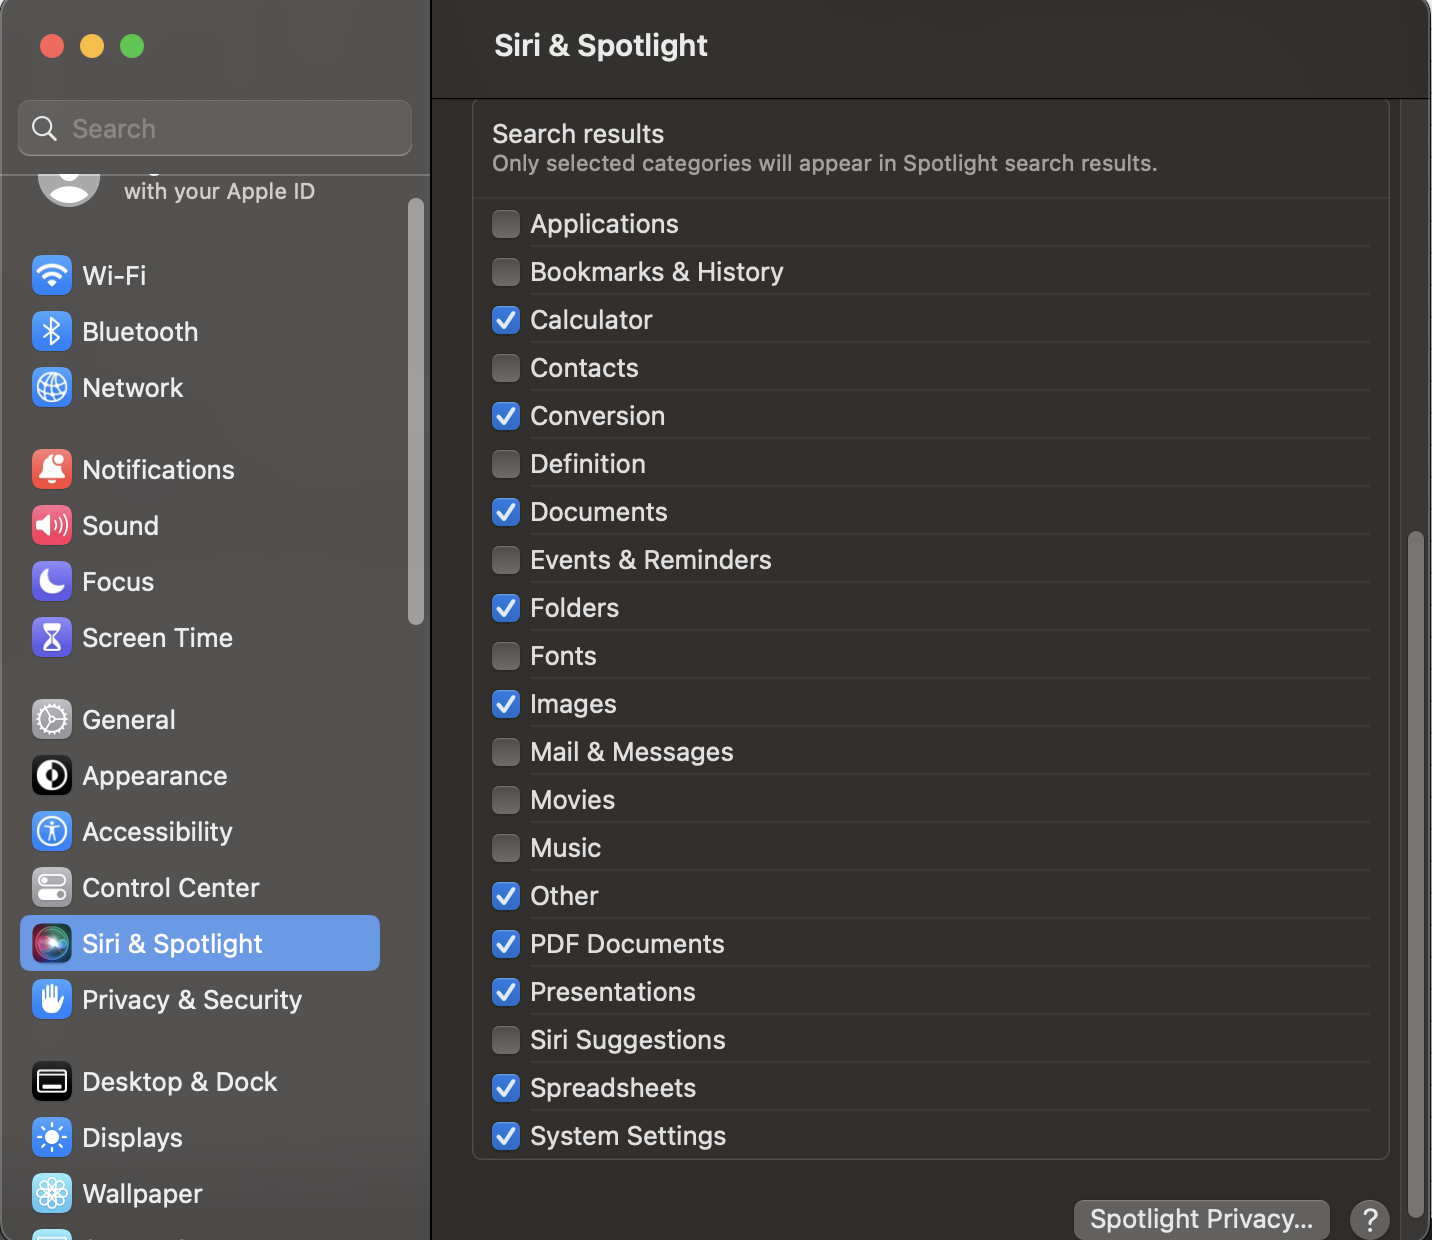
Task: Select the Focus moon icon
Action: tap(52, 581)
